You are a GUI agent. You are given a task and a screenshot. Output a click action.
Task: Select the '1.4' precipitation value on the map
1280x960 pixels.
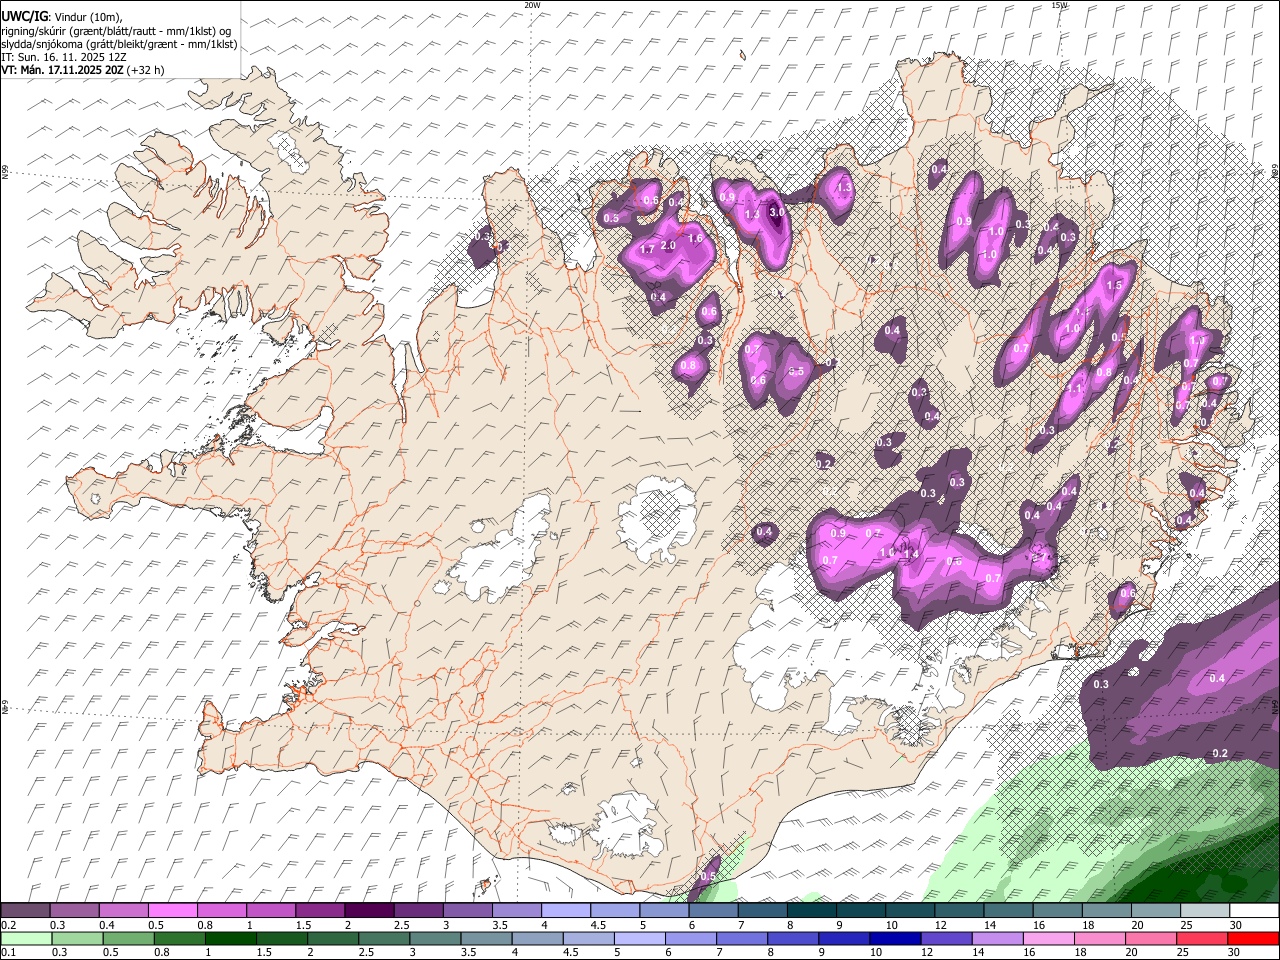pyautogui.click(x=911, y=553)
